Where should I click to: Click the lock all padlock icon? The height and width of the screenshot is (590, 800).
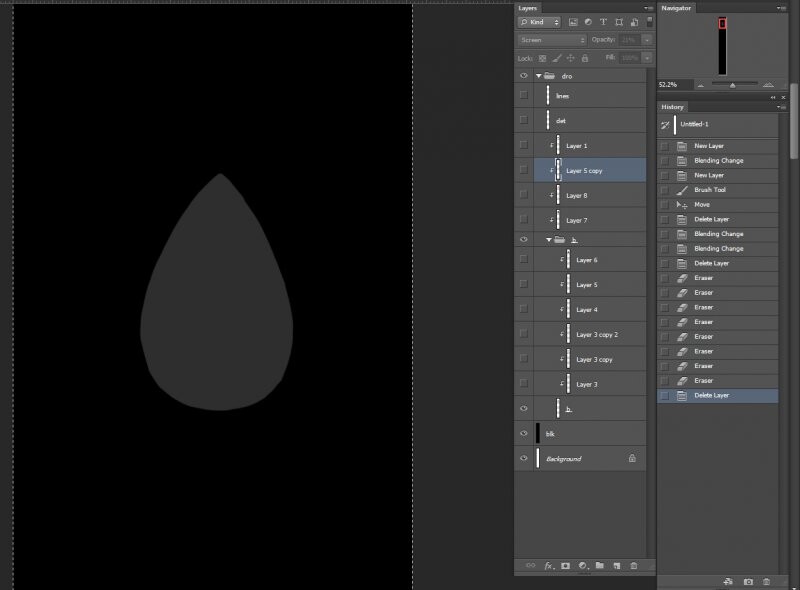(x=585, y=58)
